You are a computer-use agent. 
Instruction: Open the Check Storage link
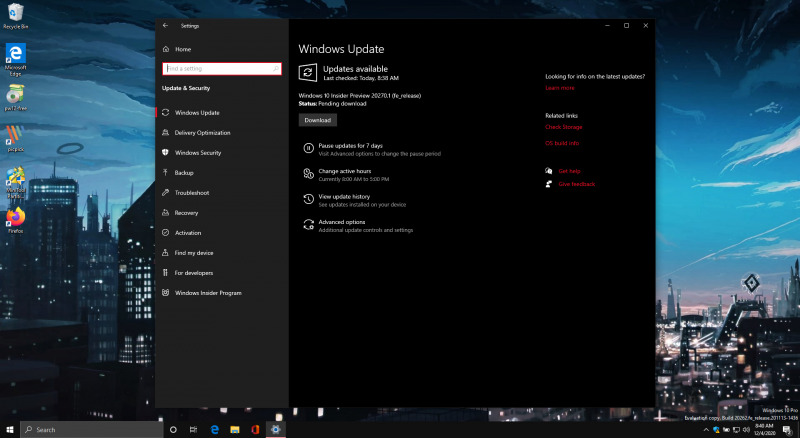(x=563, y=127)
